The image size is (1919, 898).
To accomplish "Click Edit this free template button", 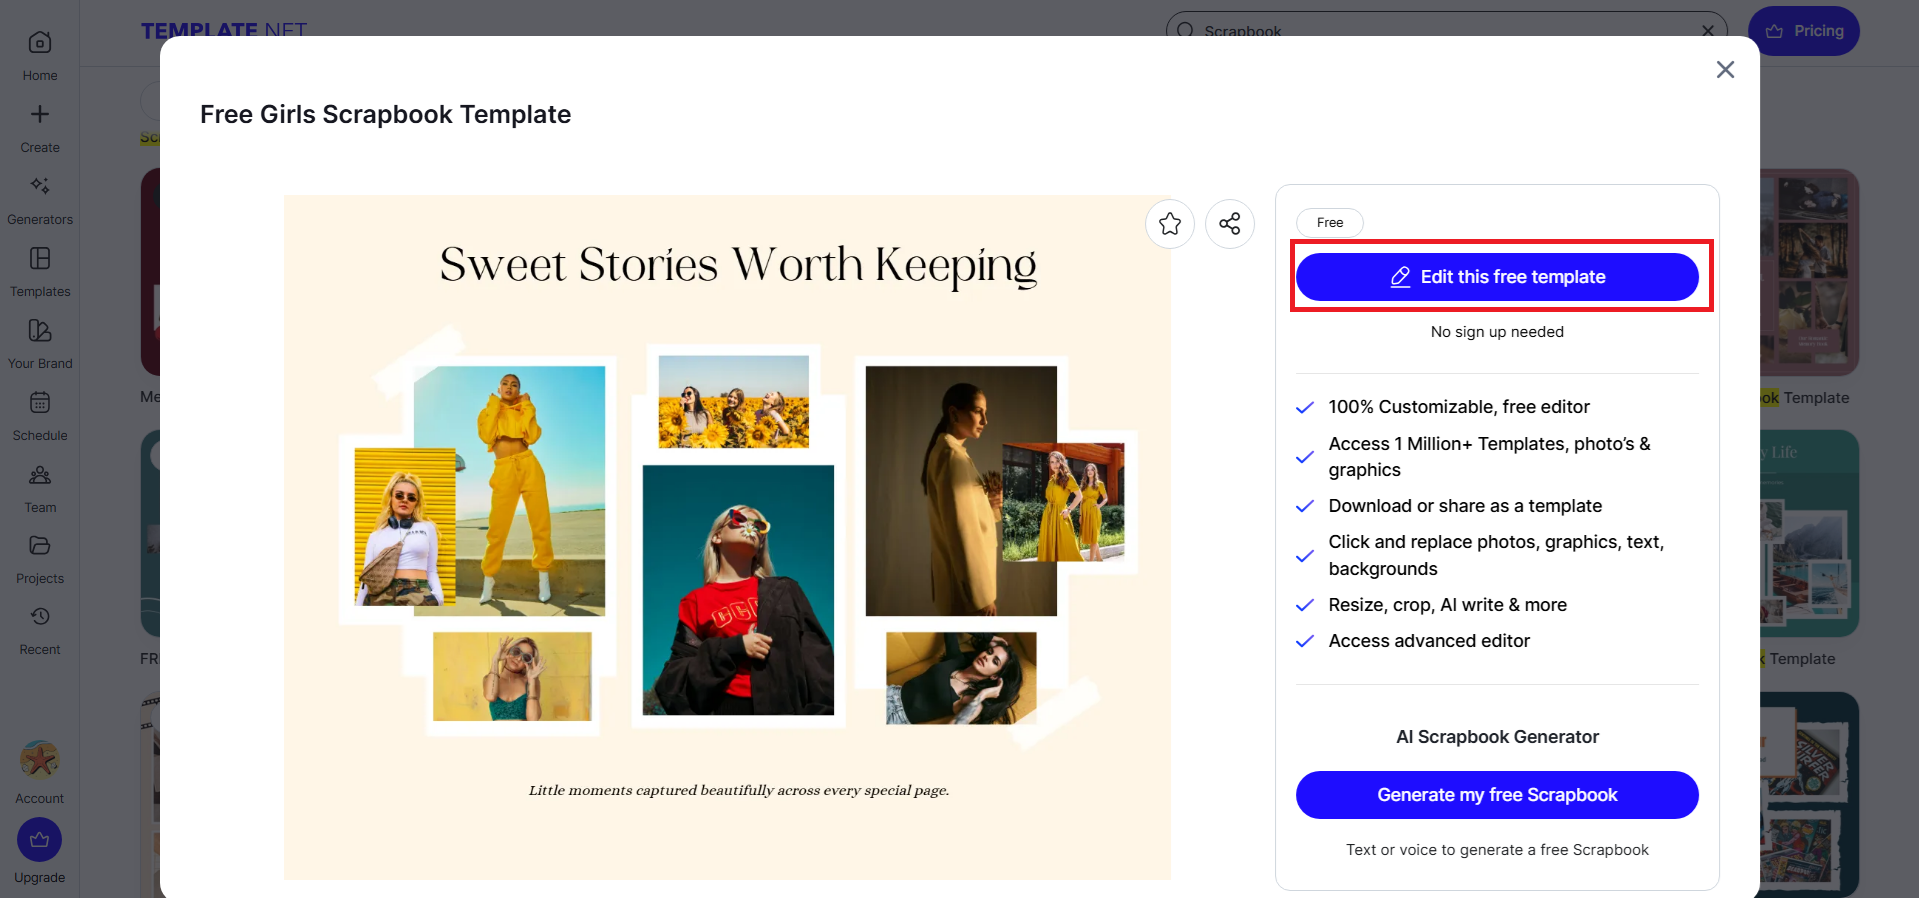I will point(1497,277).
